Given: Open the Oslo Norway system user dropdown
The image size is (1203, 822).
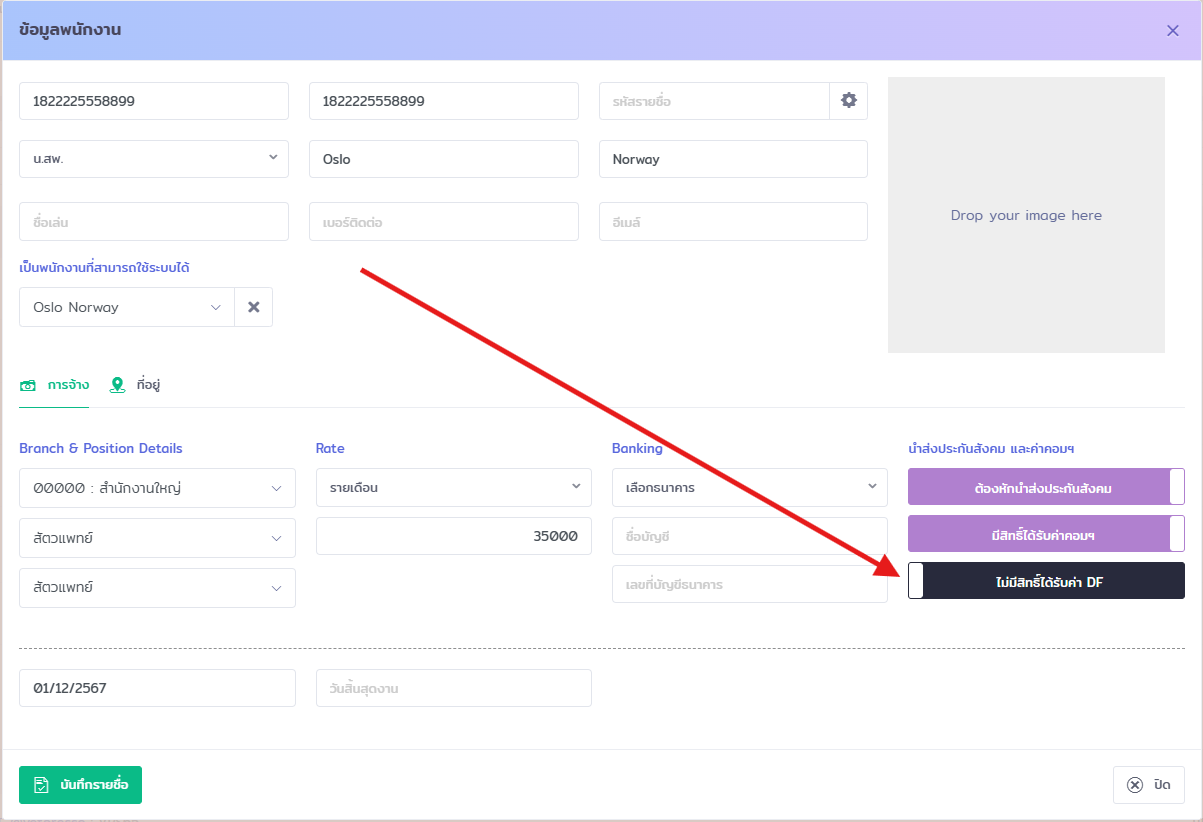Looking at the screenshot, I should tap(126, 308).
